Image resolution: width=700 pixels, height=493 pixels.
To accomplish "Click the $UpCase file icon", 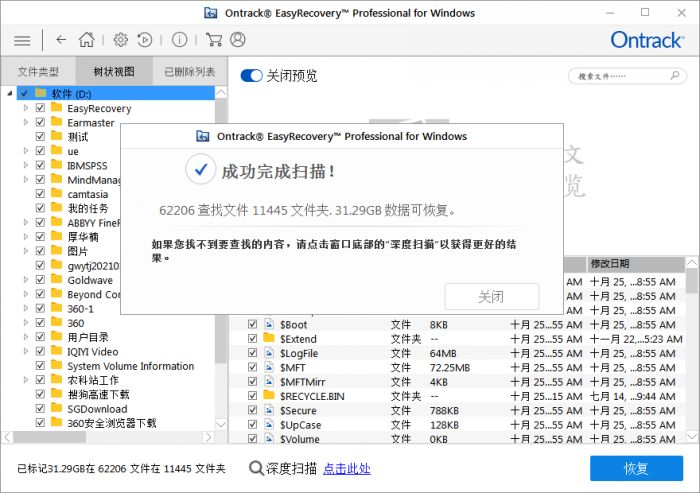I will point(269,424).
